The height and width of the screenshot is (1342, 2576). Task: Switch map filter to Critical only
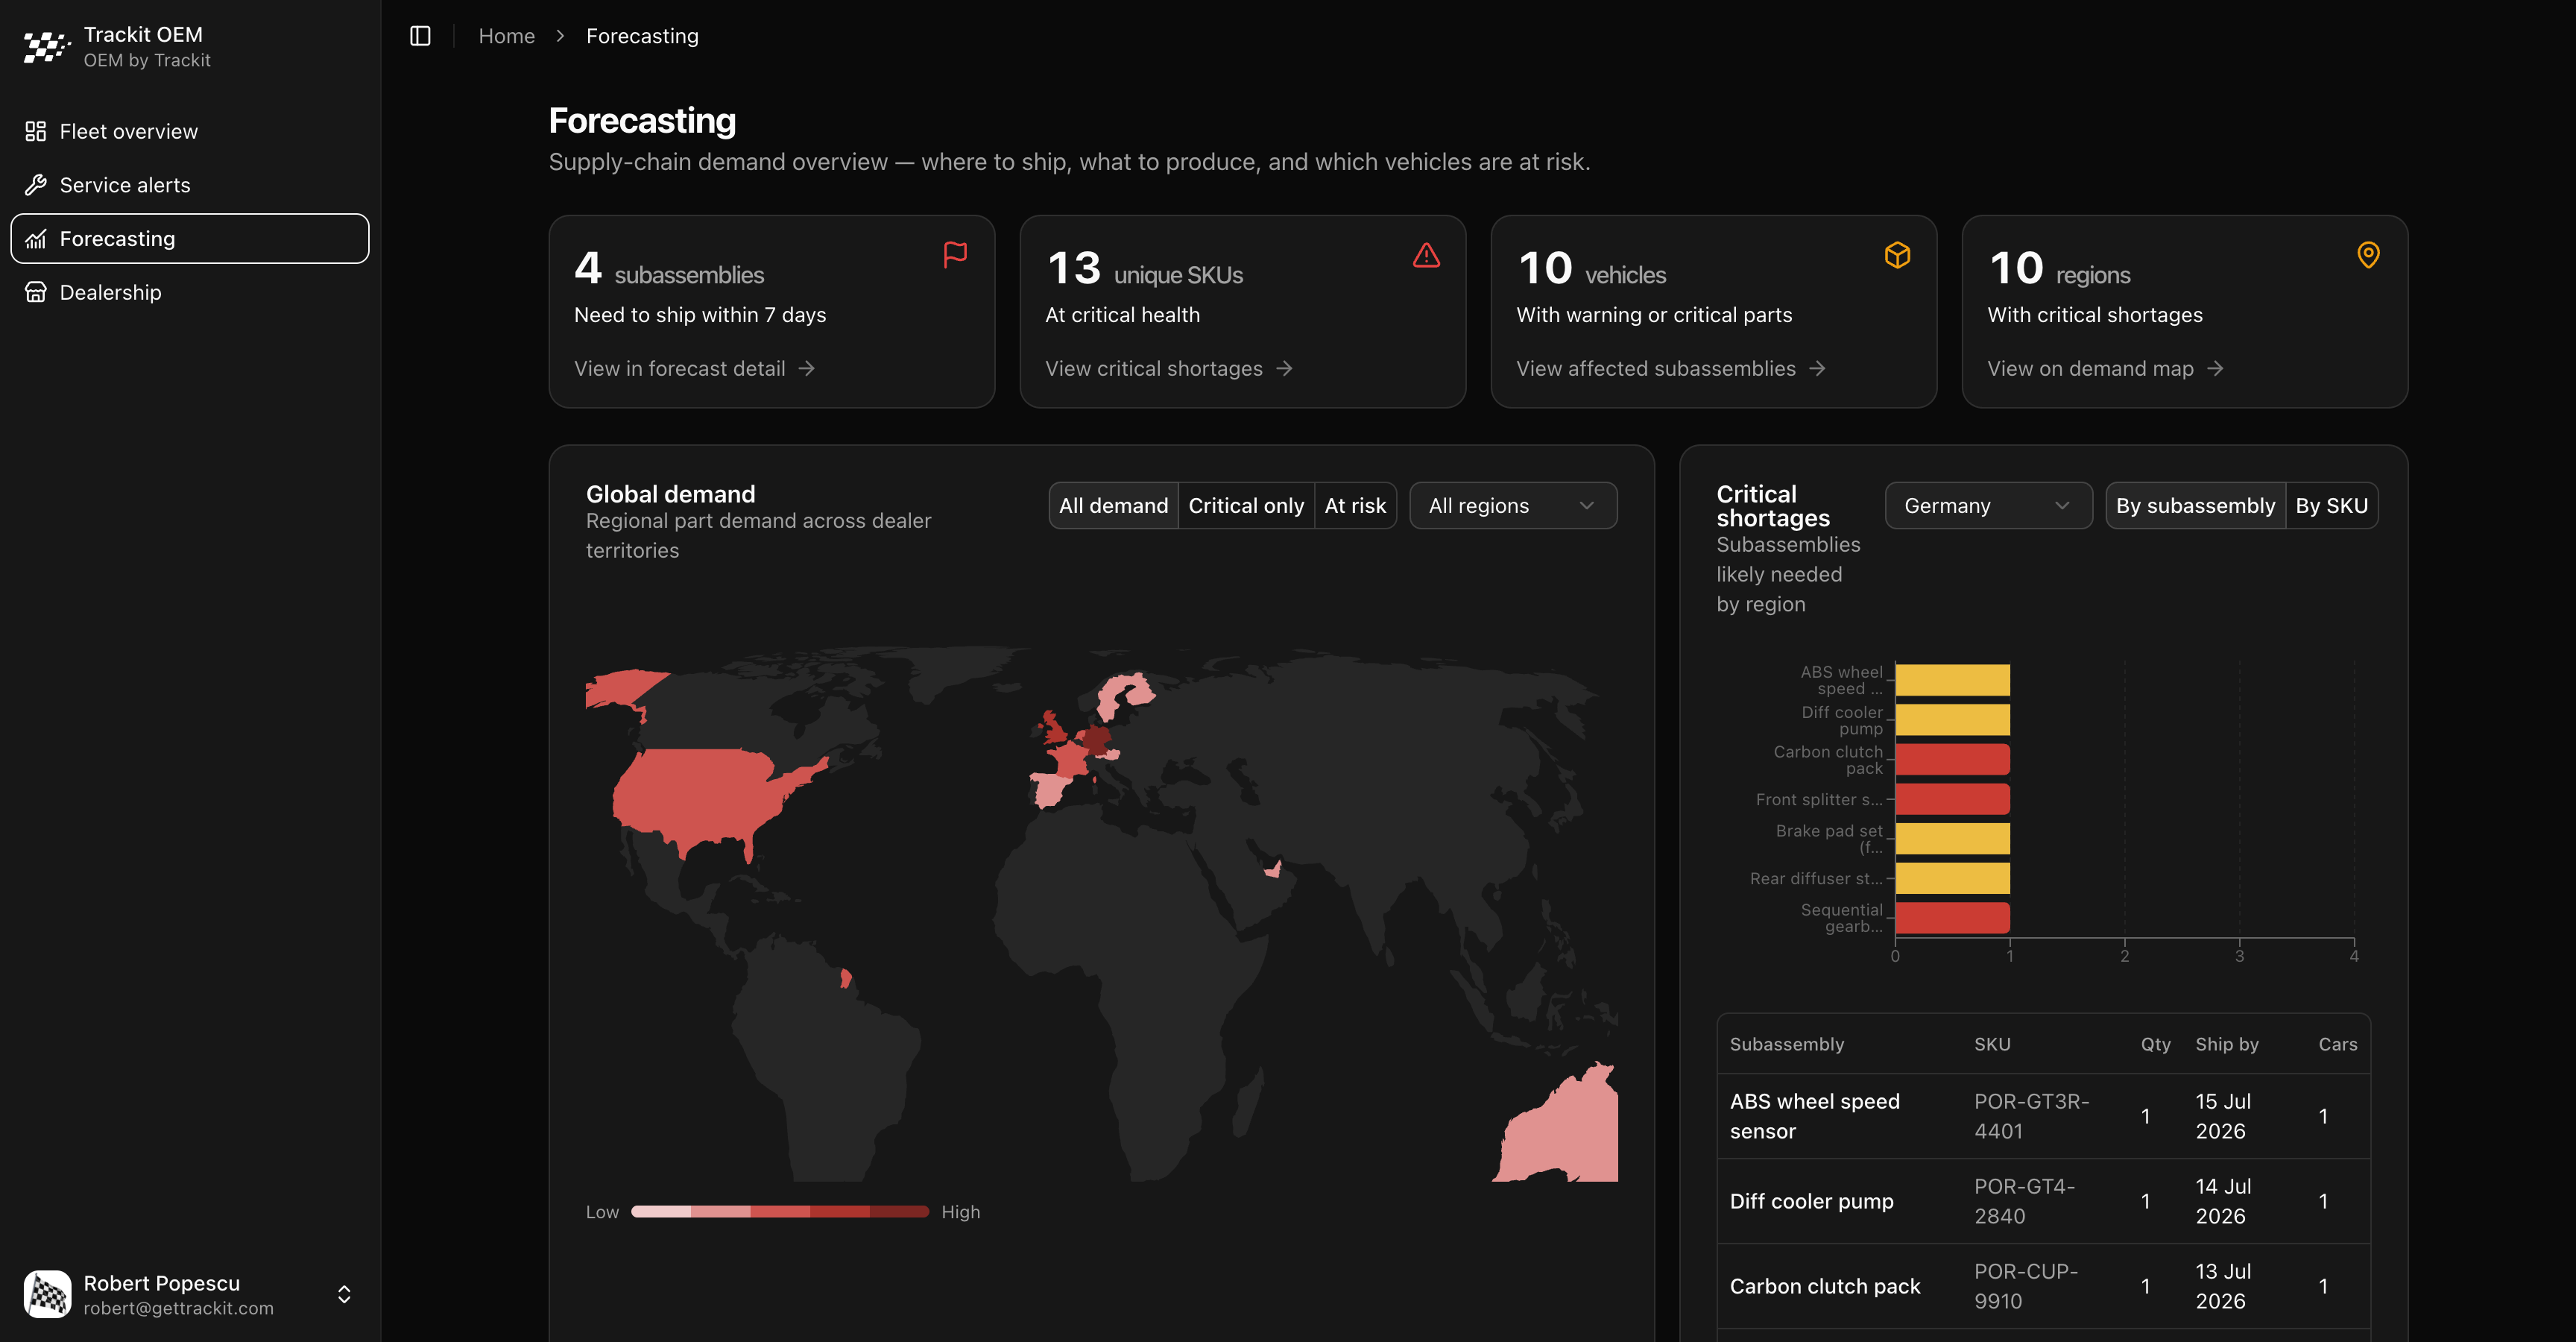pos(1246,506)
